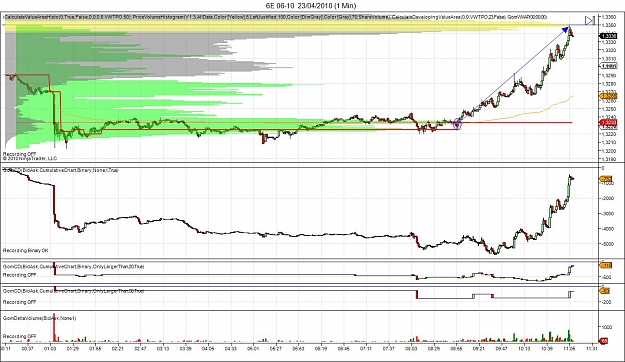
Task: Click the scroll-to-latest-bar arrow icon
Action: [590, 20]
